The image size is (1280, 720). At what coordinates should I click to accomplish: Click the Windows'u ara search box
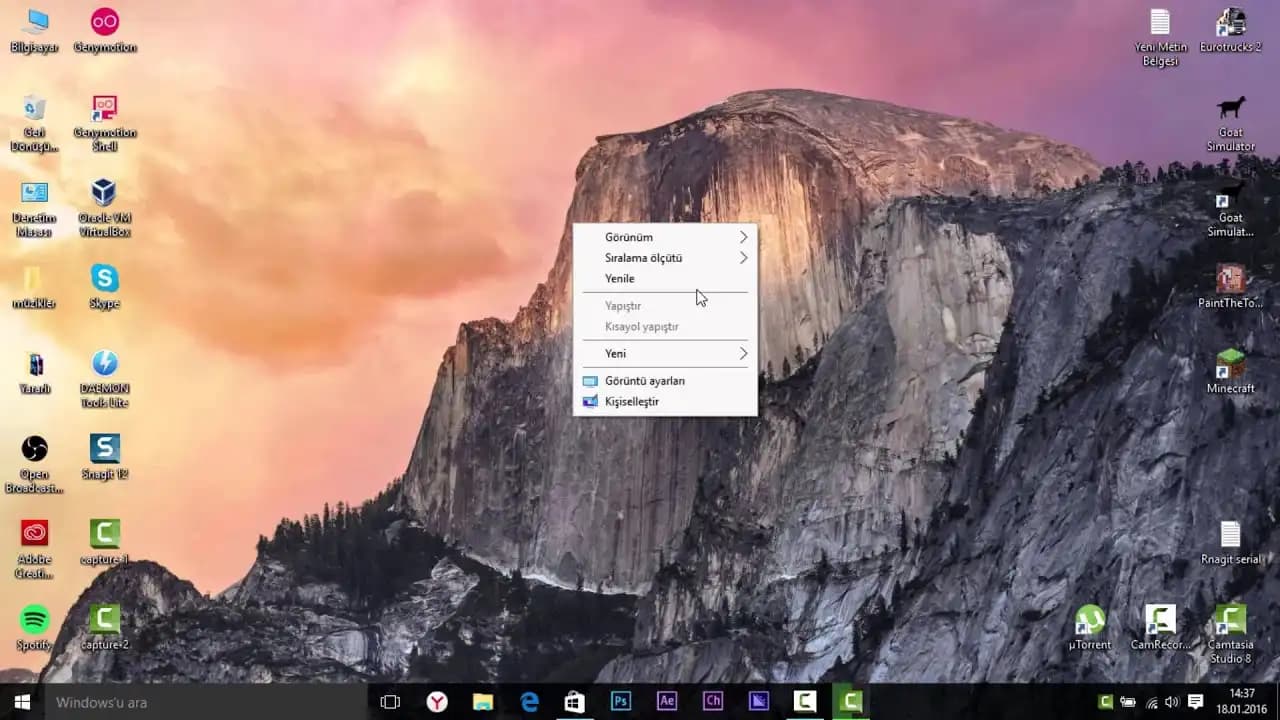coord(200,702)
